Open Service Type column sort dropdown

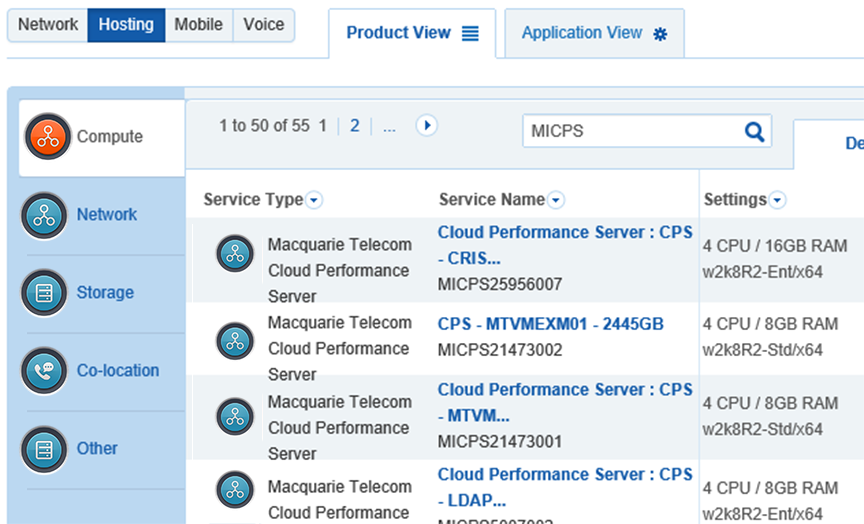[x=314, y=199]
